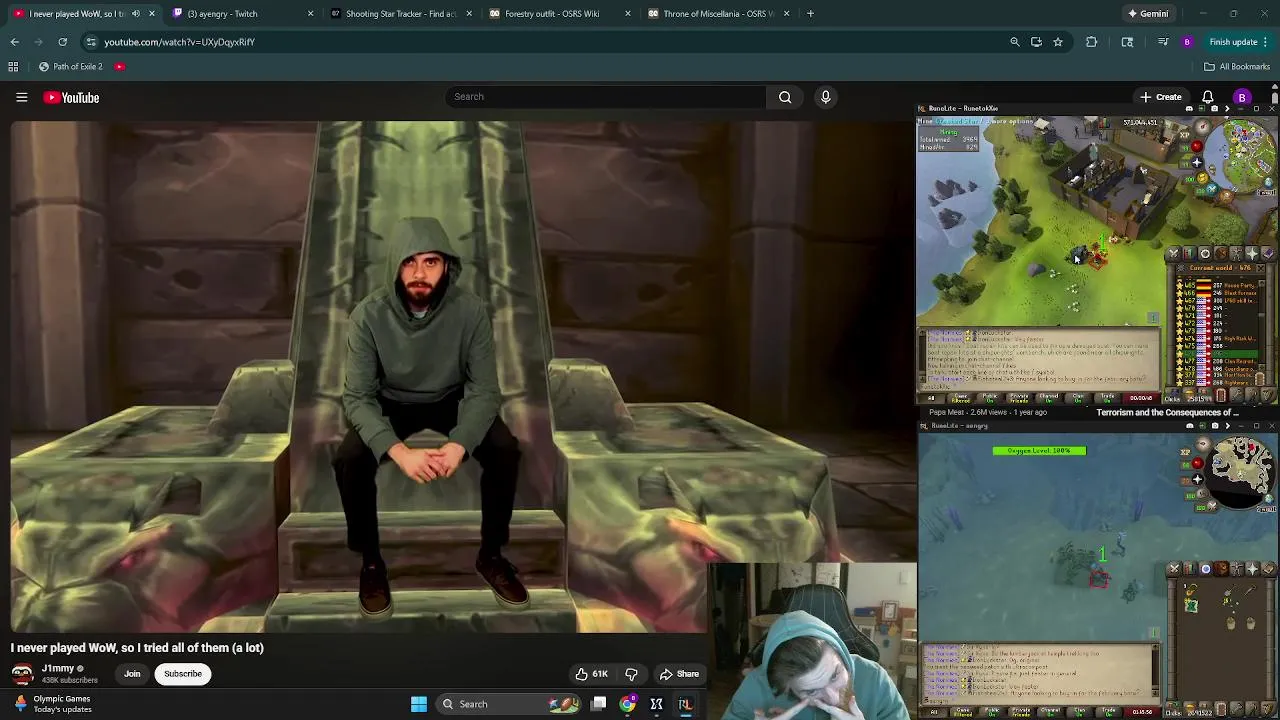Click compass orb in RunetokXie window
The width and height of the screenshot is (1280, 720).
pos(1203,126)
